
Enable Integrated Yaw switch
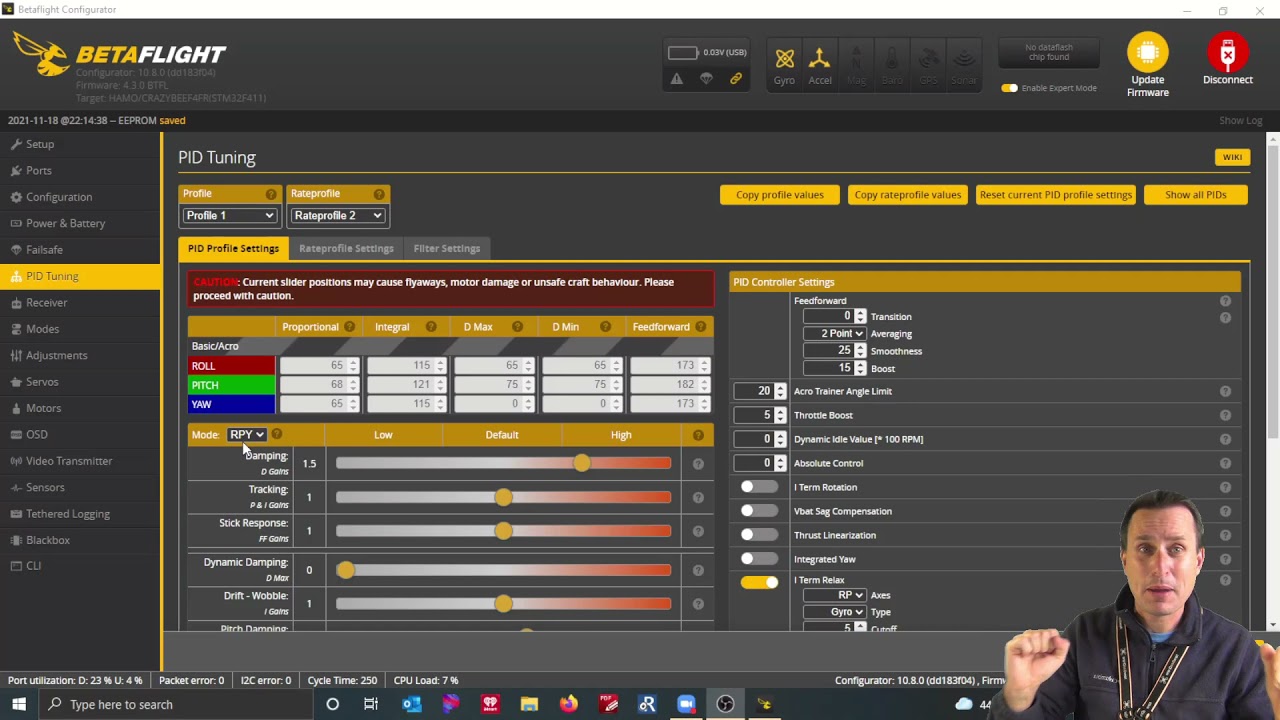[759, 559]
